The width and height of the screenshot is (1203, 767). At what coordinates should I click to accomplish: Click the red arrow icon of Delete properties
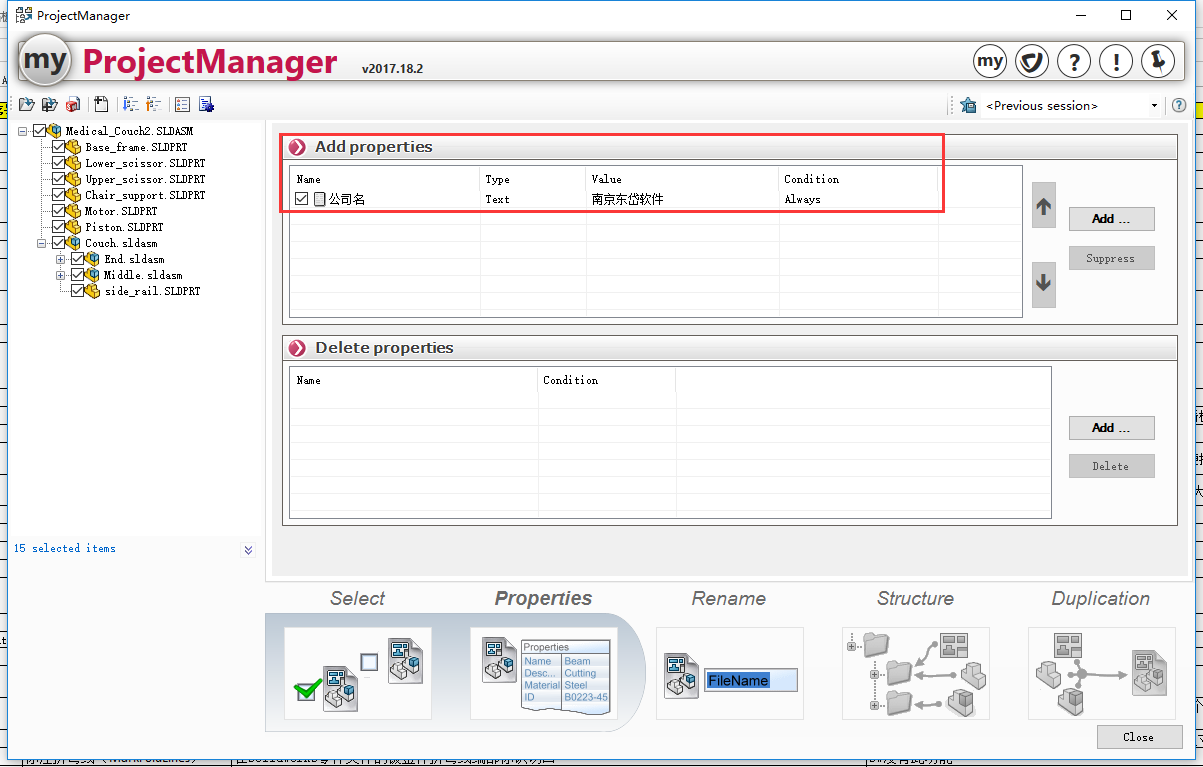click(x=297, y=348)
